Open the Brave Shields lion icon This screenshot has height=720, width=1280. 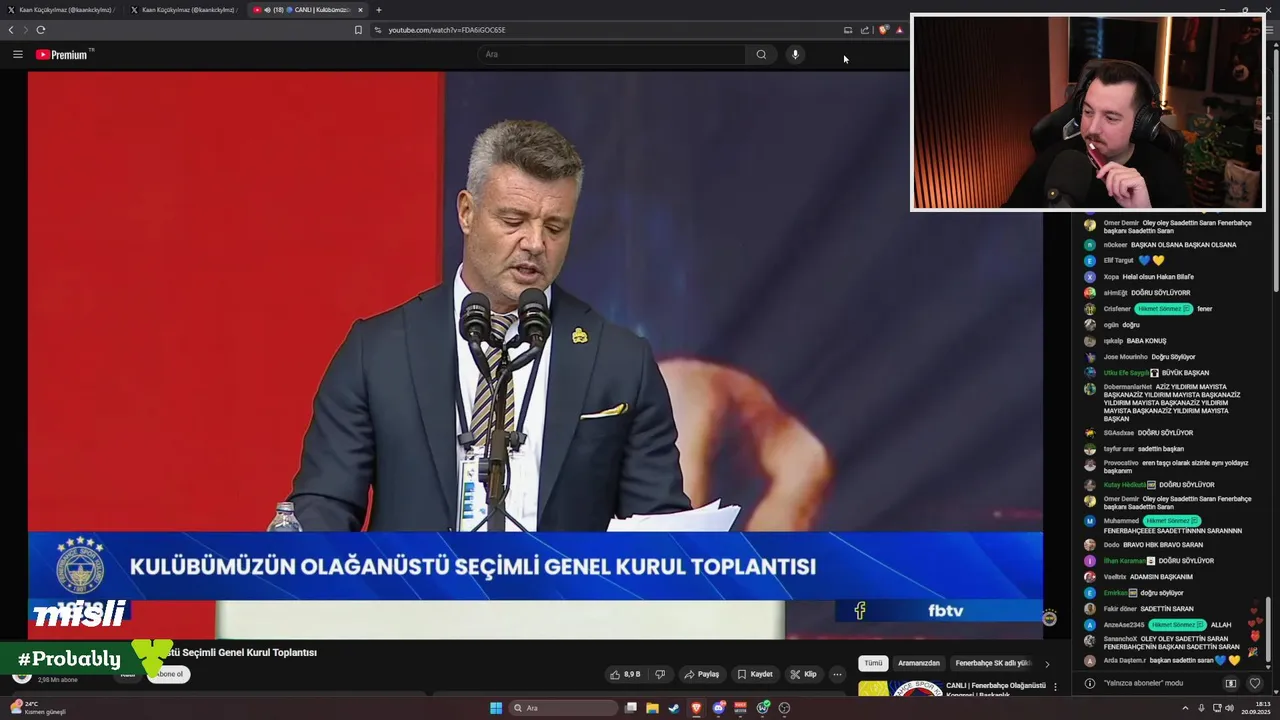coord(883,30)
